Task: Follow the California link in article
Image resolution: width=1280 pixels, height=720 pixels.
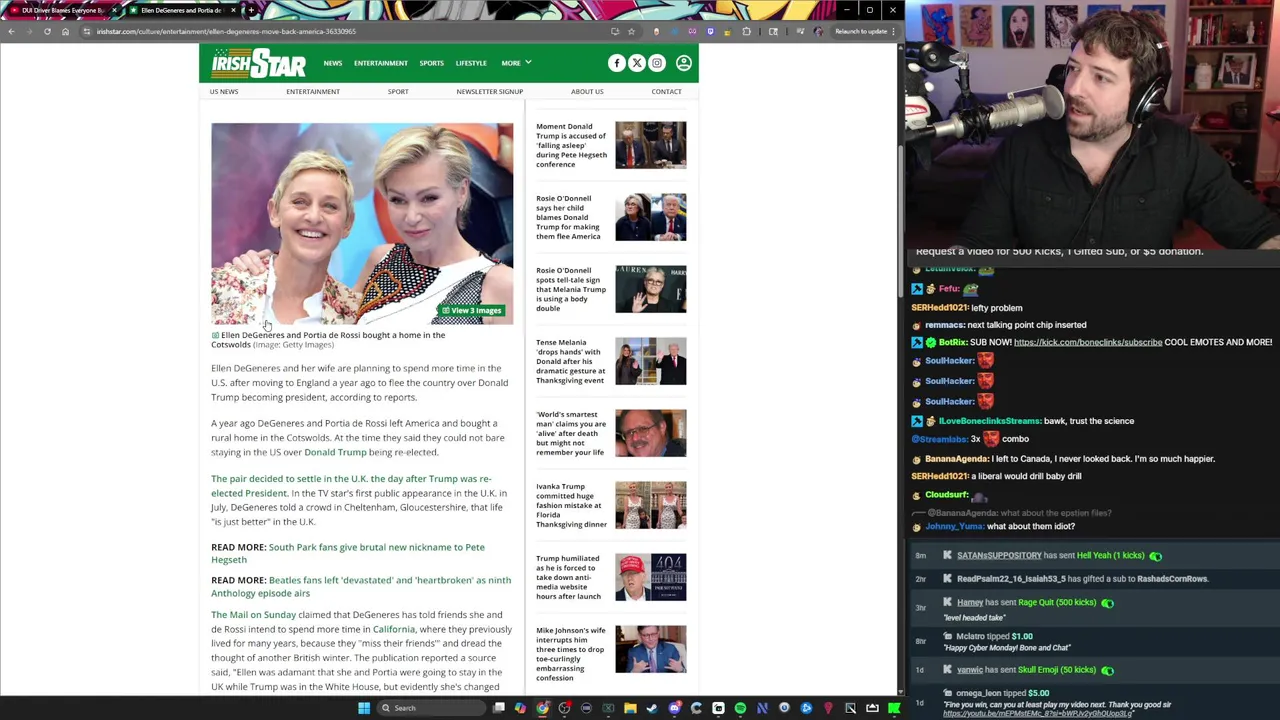Action: tap(394, 629)
